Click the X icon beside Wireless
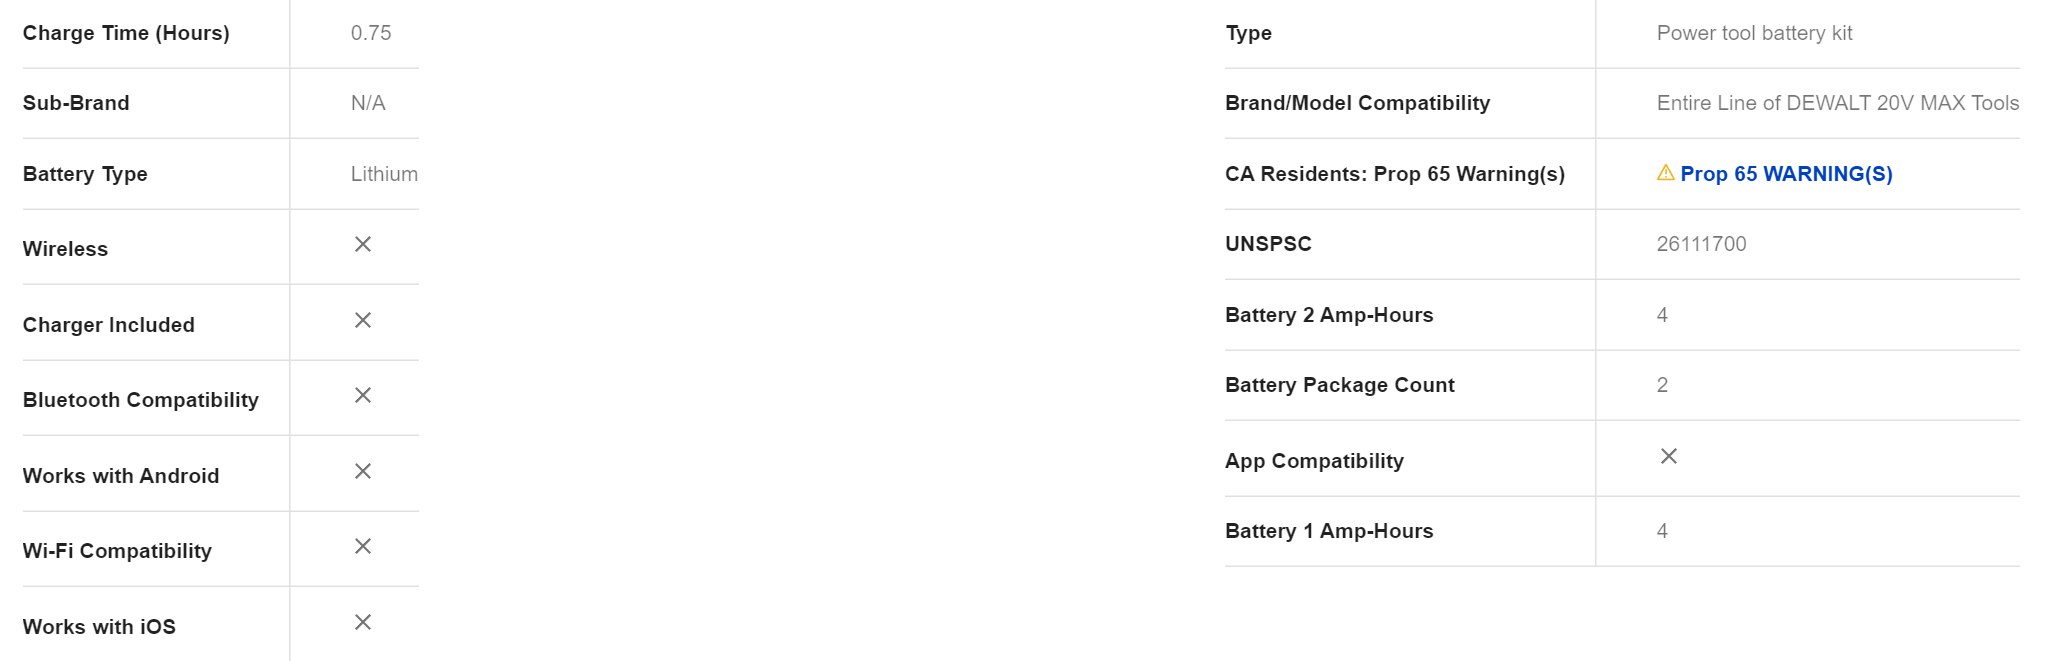2062x661 pixels. tap(363, 245)
